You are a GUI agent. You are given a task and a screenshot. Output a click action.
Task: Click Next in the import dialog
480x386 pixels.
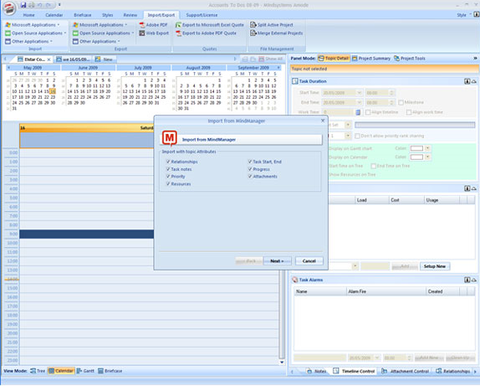pyautogui.click(x=277, y=261)
